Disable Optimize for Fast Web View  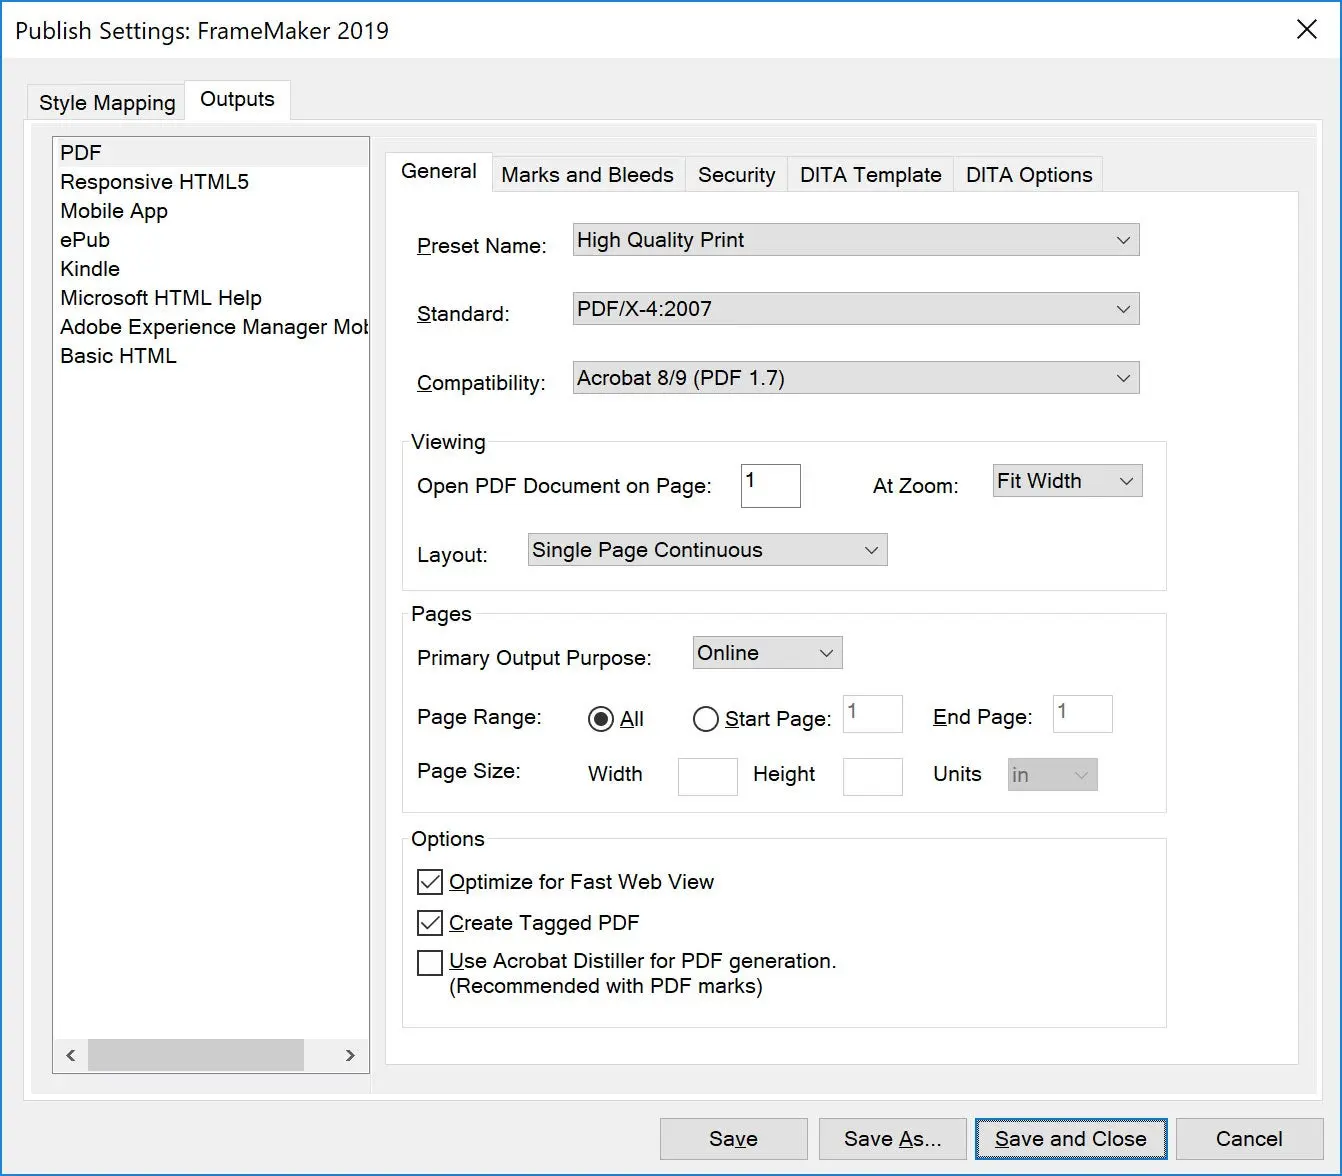pos(429,881)
